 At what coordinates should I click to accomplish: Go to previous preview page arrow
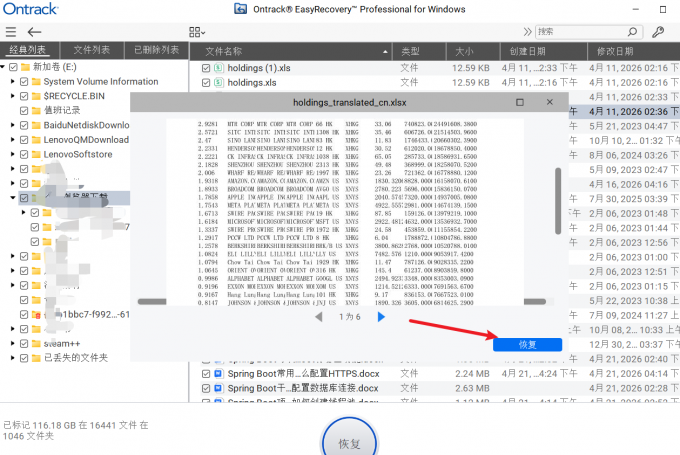[x=319, y=317]
